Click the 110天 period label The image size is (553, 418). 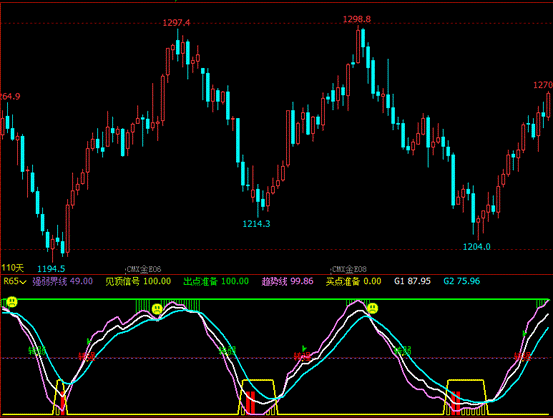pos(12,268)
